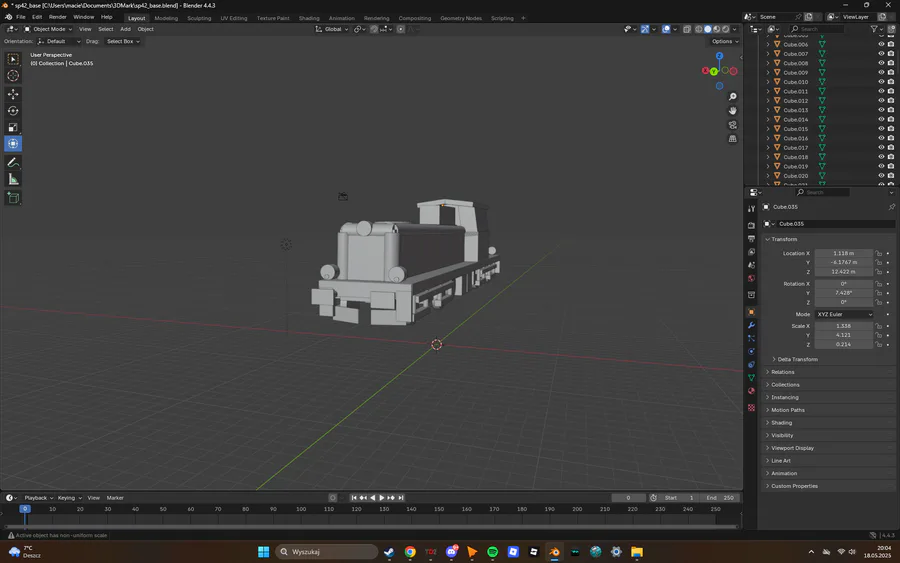This screenshot has height=563, width=900.
Task: Select the Measure tool
Action: 13,180
